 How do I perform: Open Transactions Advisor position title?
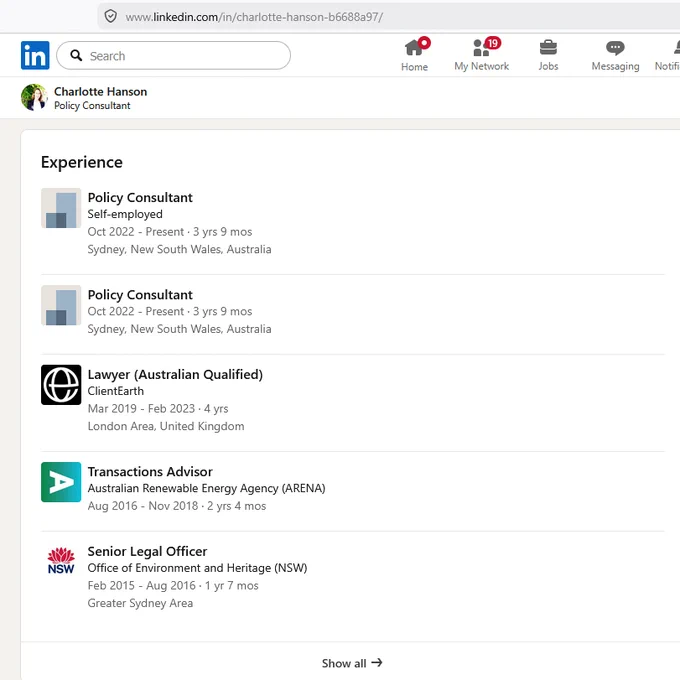click(150, 471)
